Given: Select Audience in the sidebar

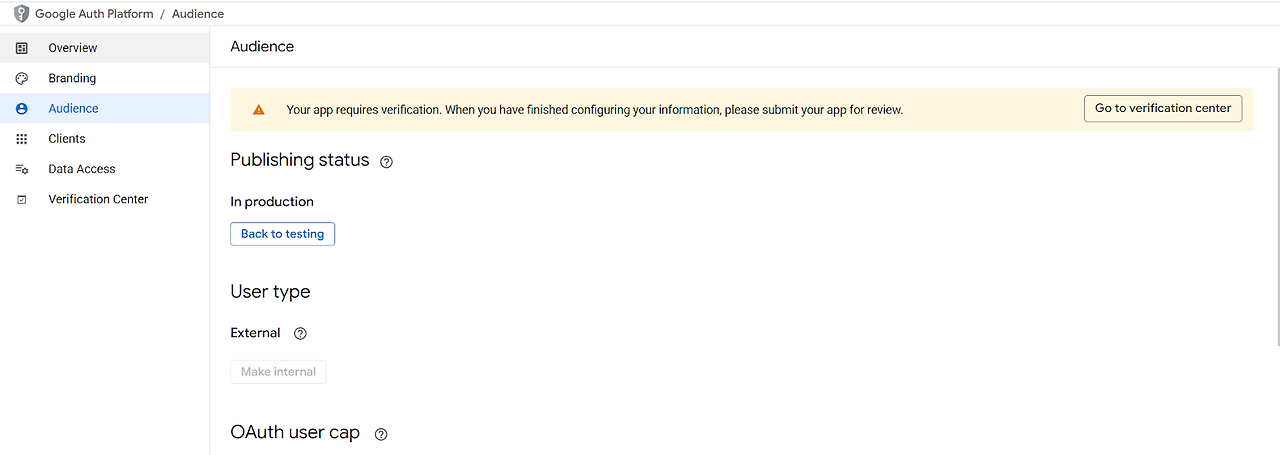Looking at the screenshot, I should 105,108.
